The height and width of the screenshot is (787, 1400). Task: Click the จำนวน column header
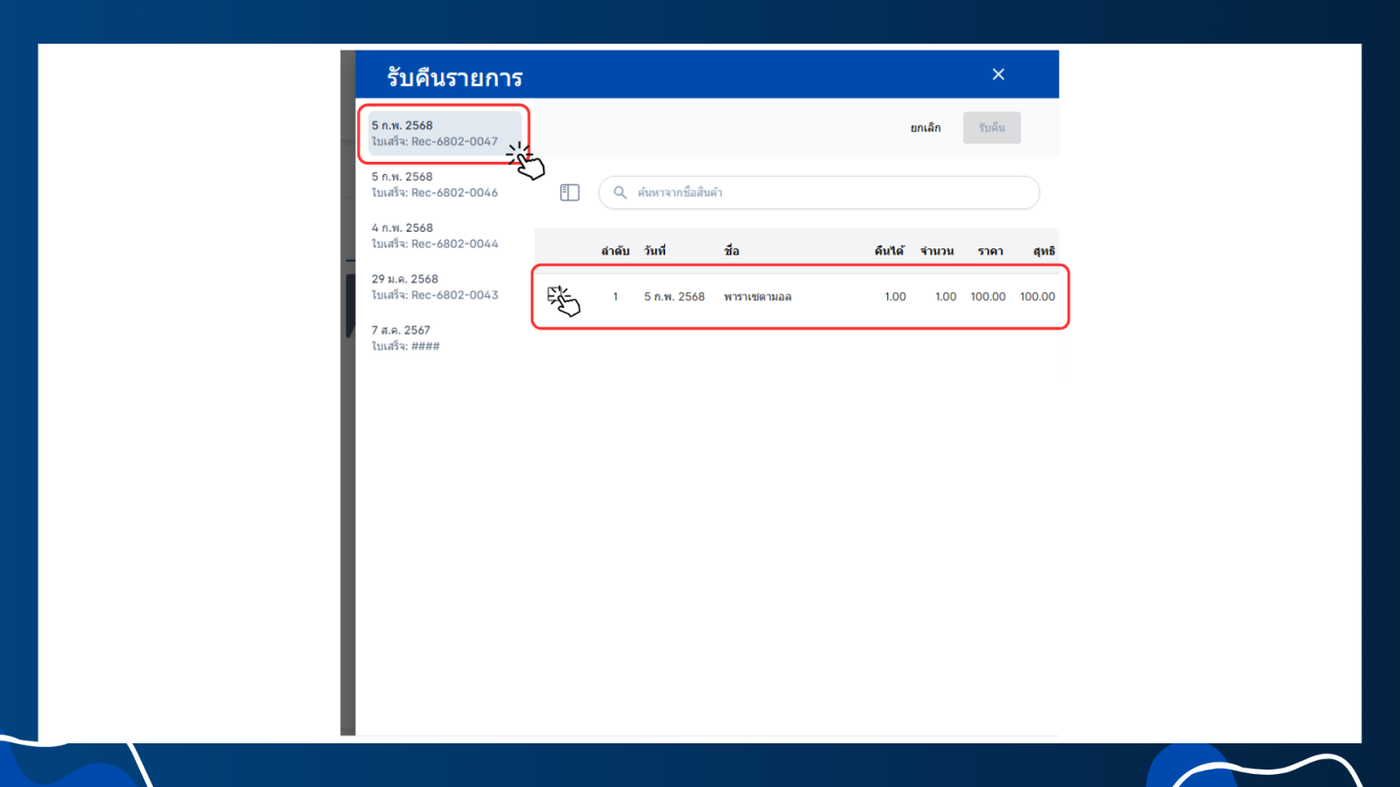coord(937,251)
